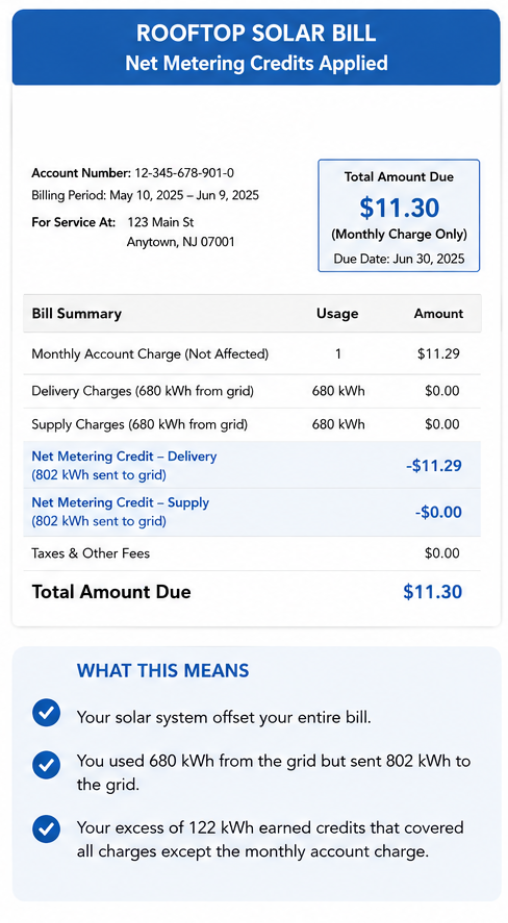Click the first checkmark icon about solar offset

(46, 713)
